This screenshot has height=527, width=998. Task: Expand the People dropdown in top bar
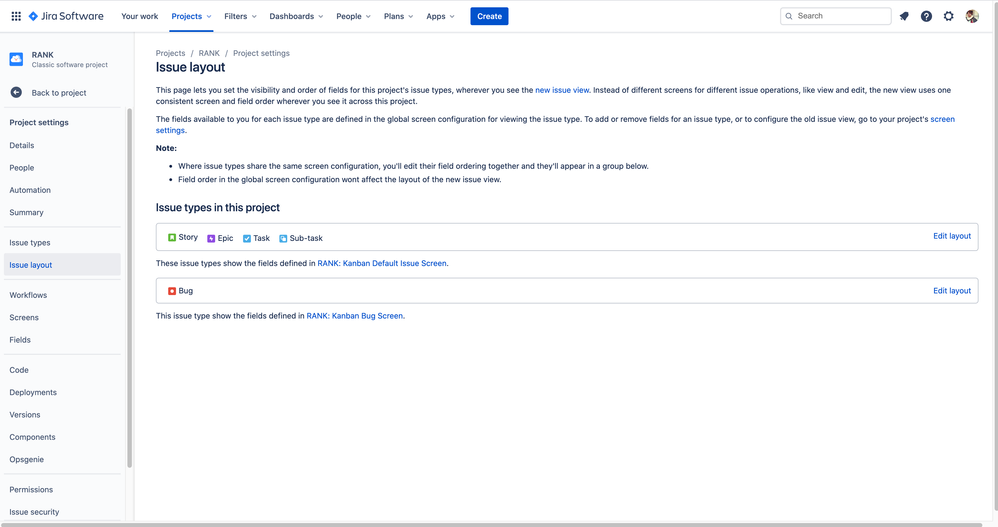pyautogui.click(x=353, y=16)
